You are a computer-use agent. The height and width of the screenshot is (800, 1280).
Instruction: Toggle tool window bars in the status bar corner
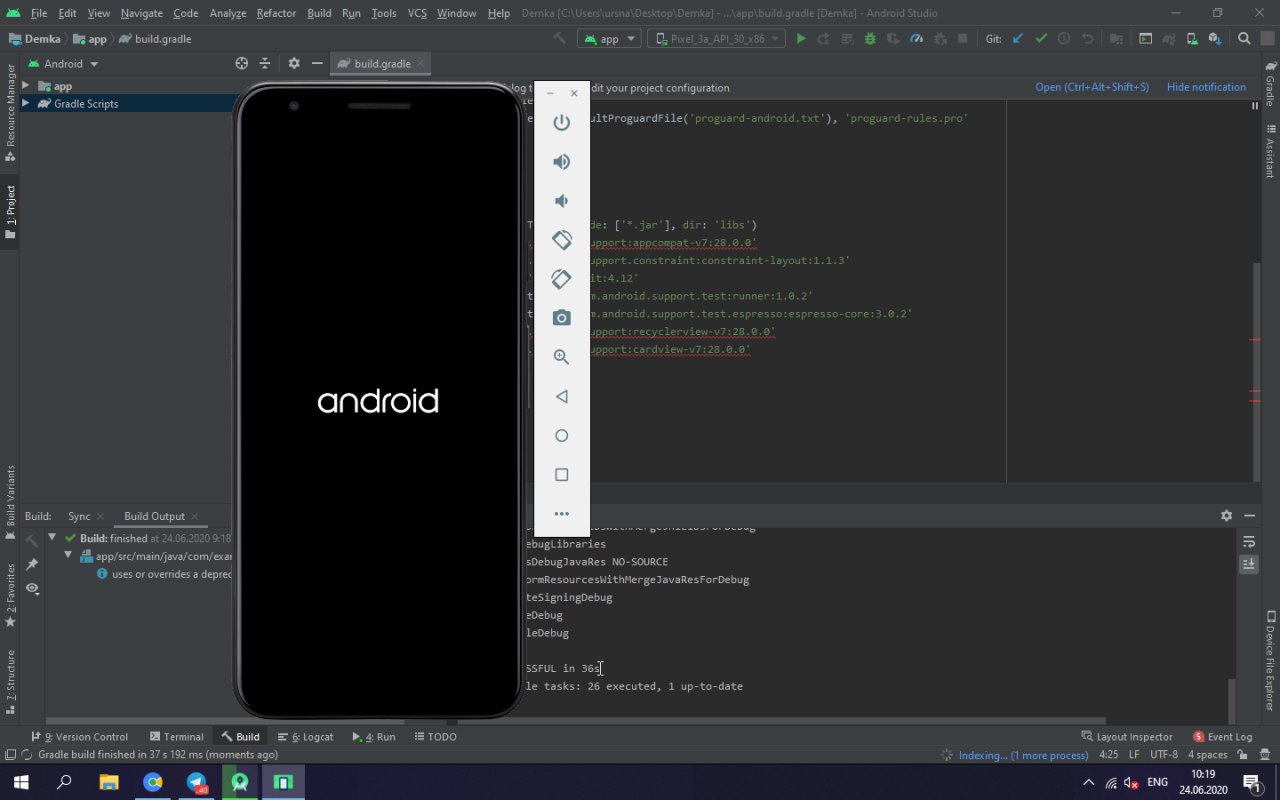[x=10, y=755]
